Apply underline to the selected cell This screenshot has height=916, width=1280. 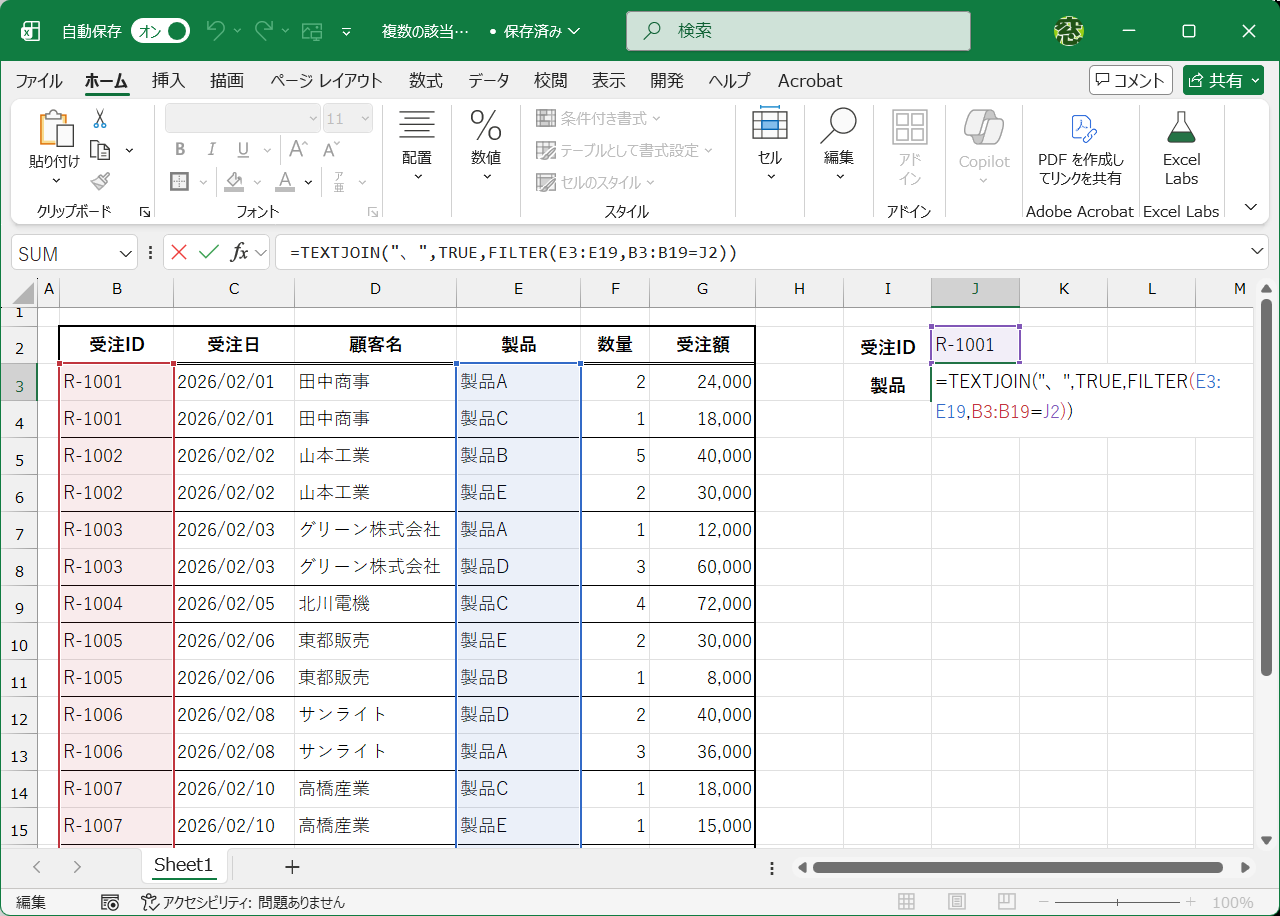pos(240,148)
